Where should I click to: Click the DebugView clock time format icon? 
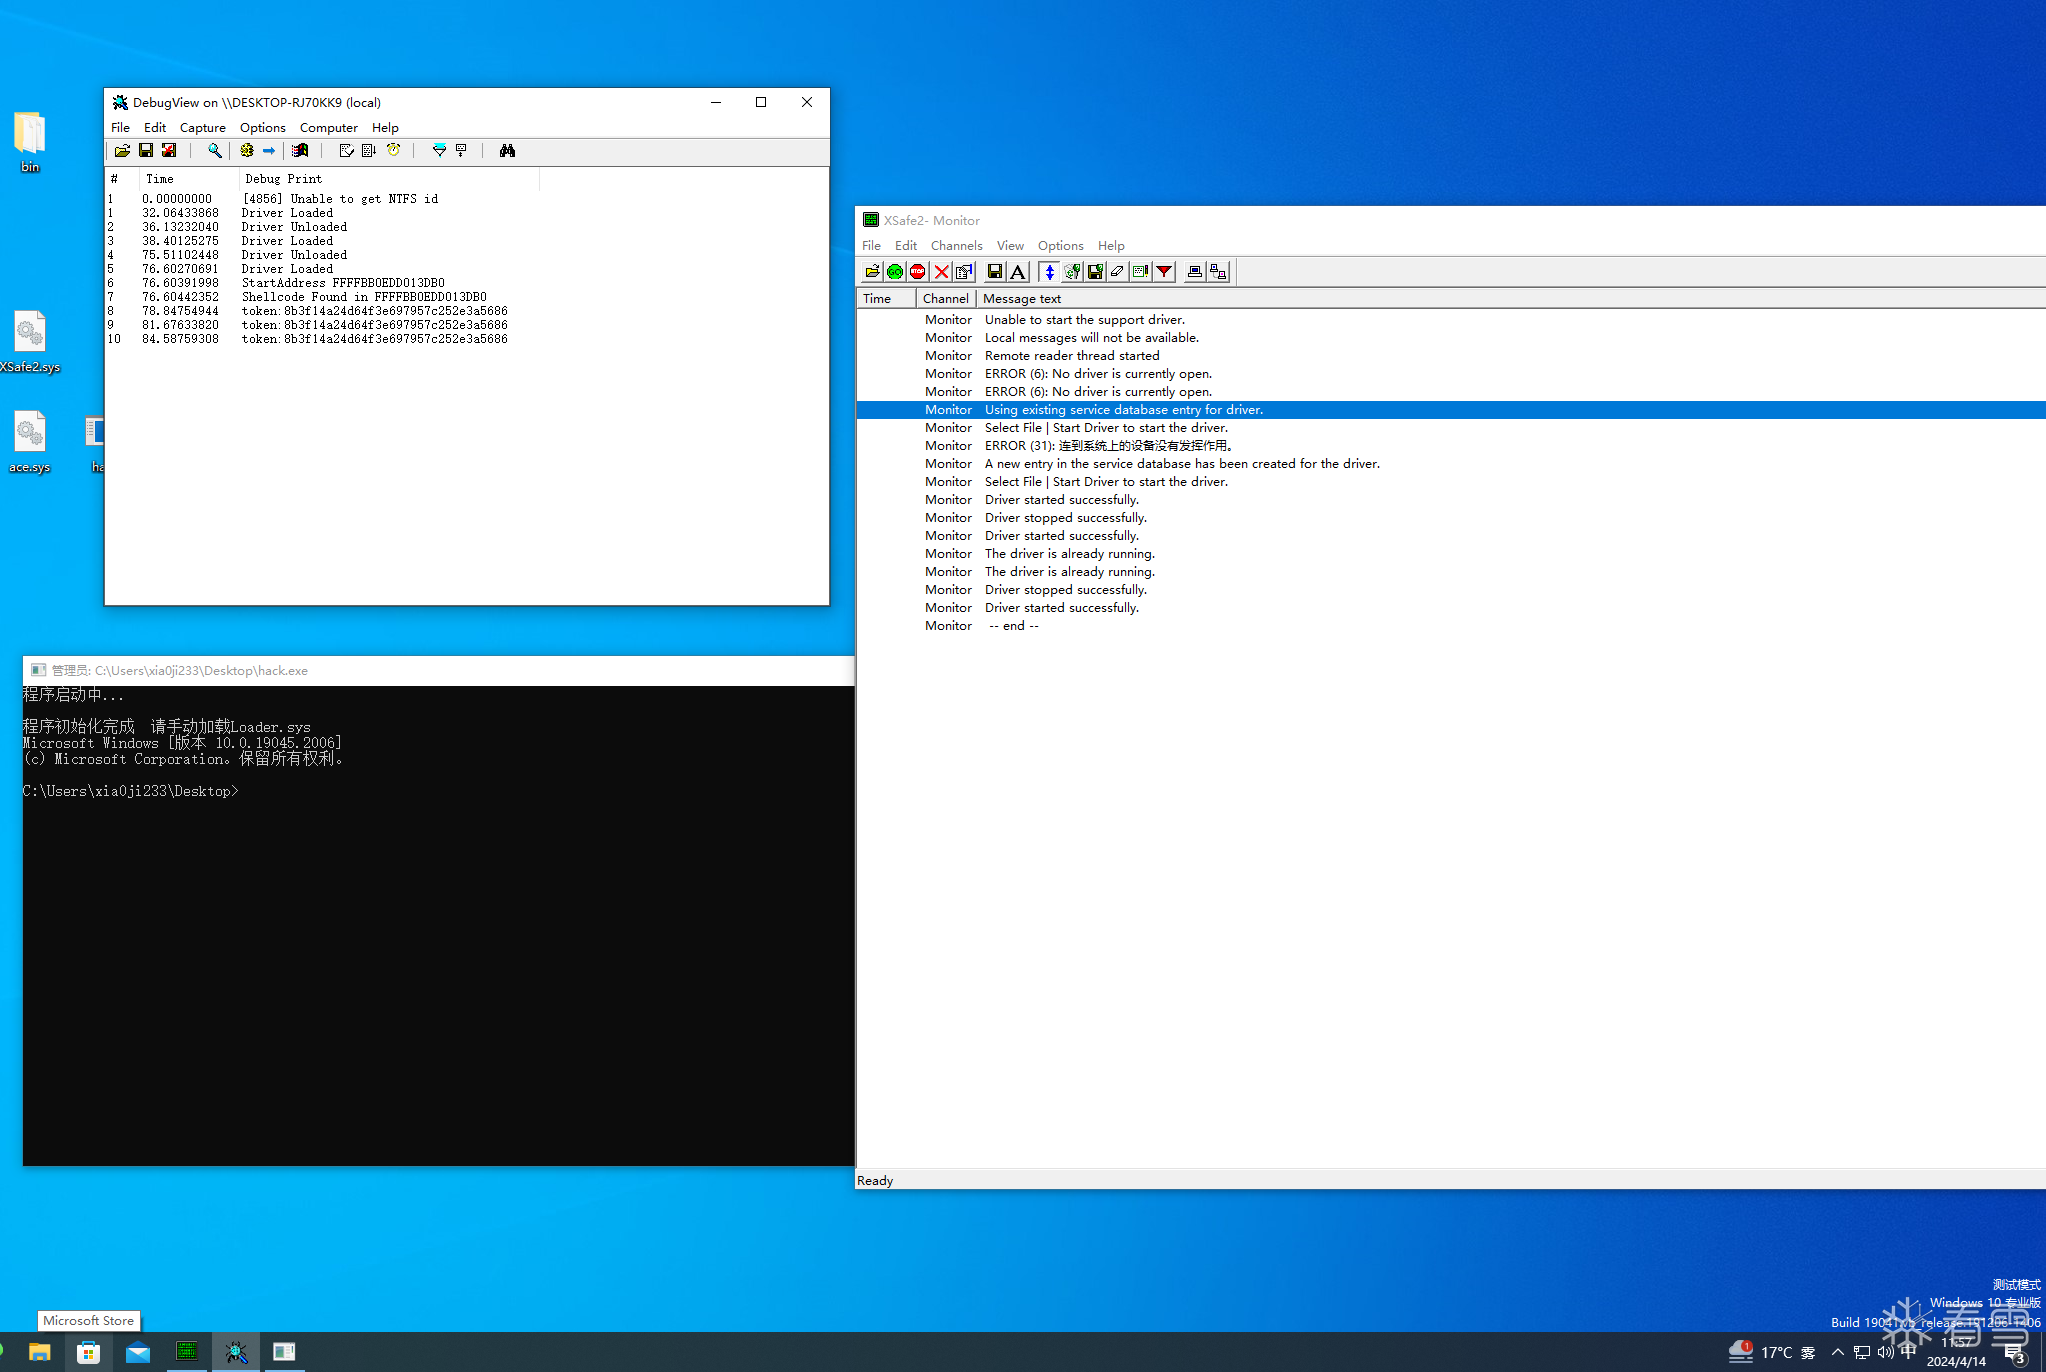point(393,151)
